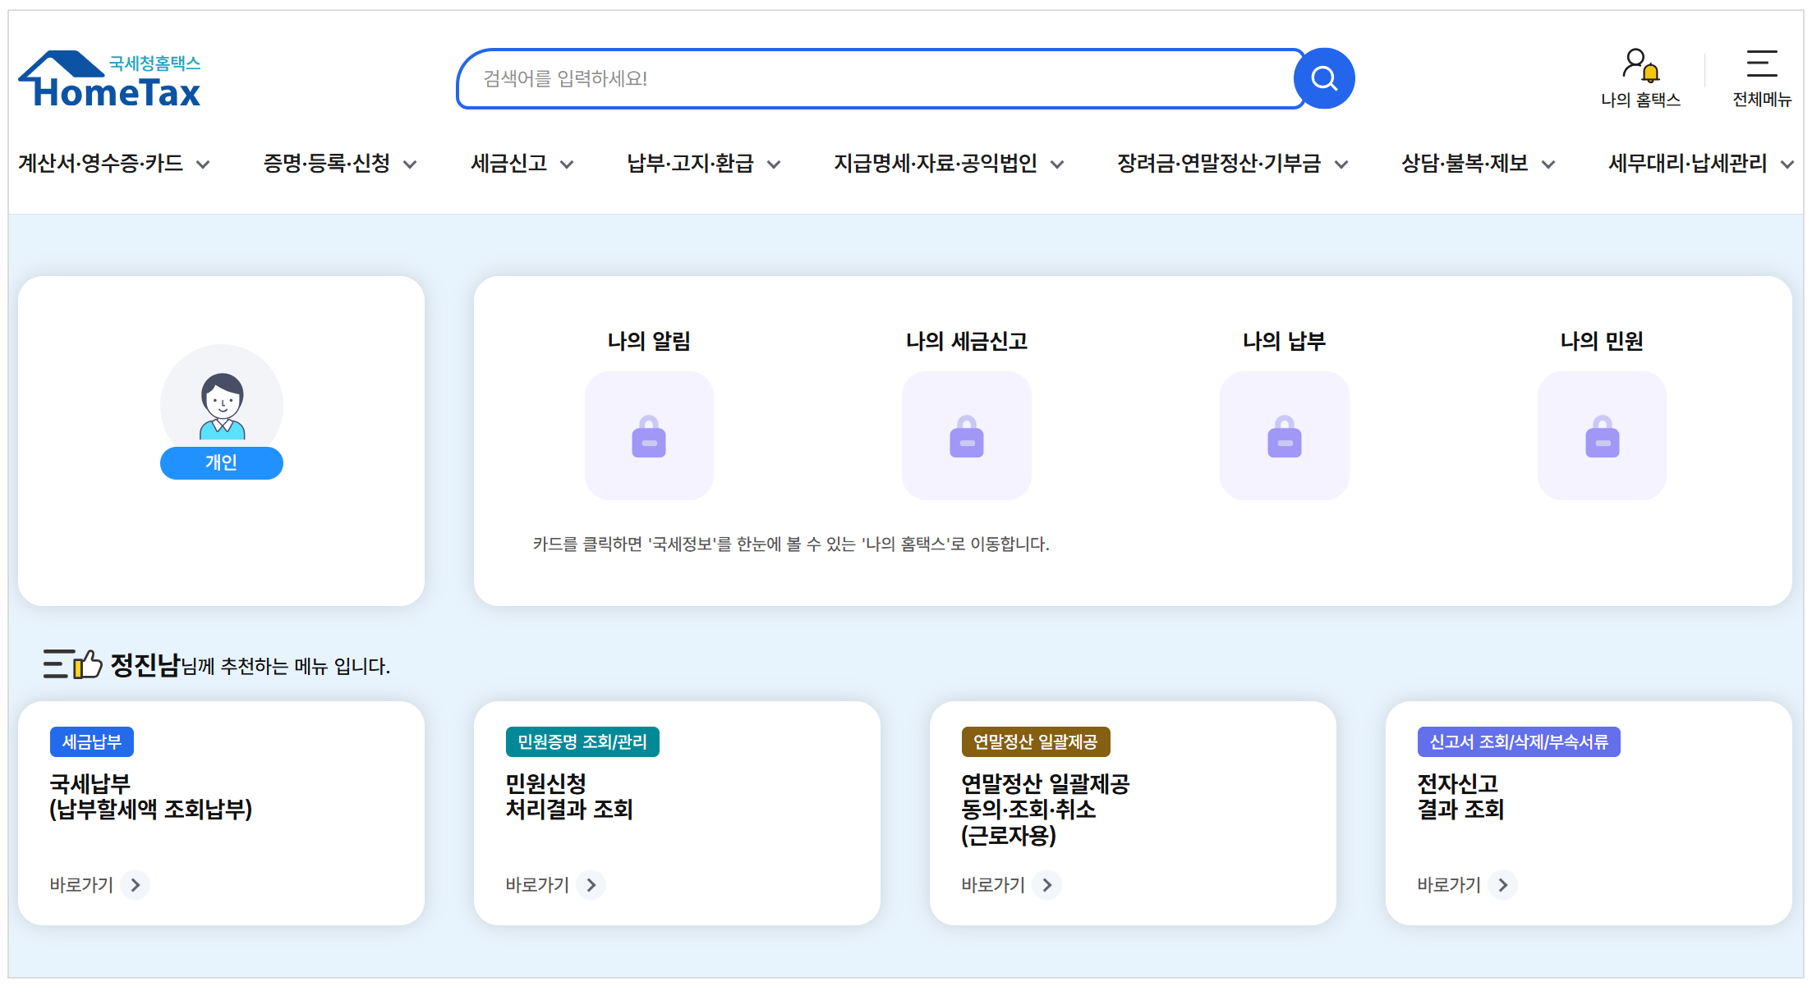Click the 나의 납부 lock icon card
This screenshot has height=990, width=1813.
[1284, 436]
